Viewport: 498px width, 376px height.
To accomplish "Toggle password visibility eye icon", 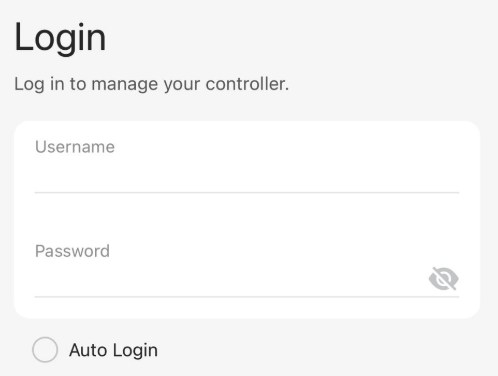I will 444,278.
